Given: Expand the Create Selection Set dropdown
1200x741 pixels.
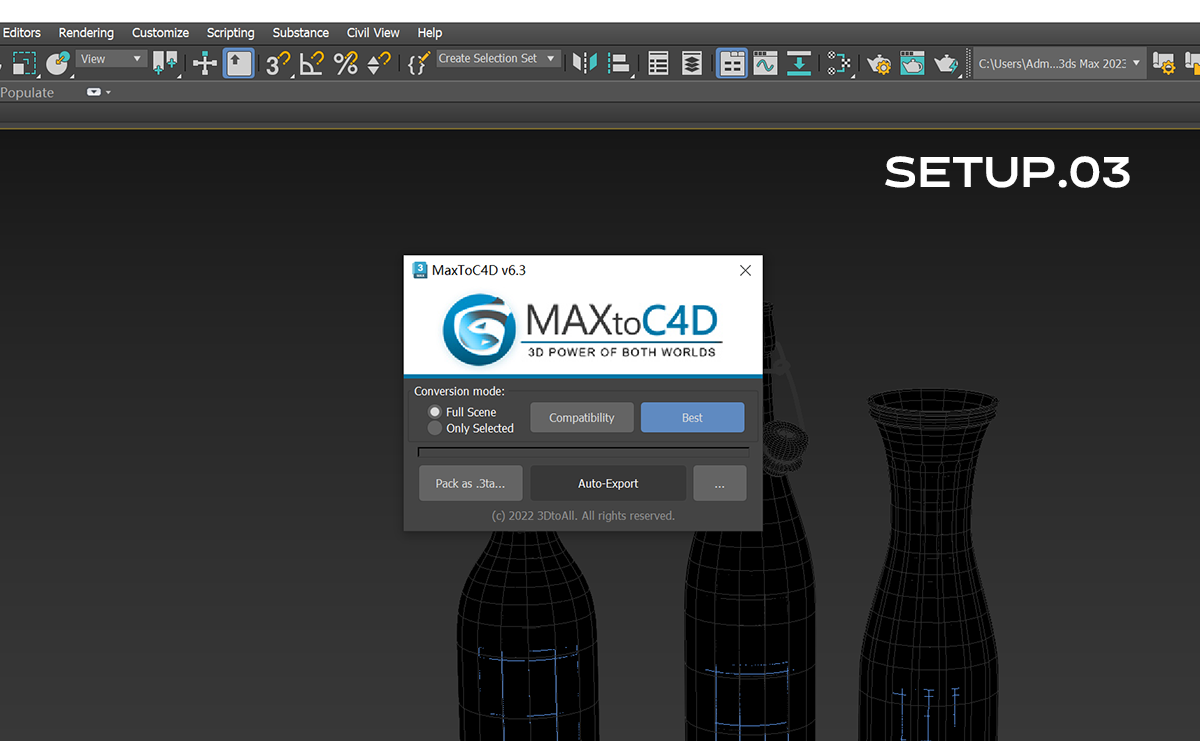Looking at the screenshot, I should tap(550, 59).
